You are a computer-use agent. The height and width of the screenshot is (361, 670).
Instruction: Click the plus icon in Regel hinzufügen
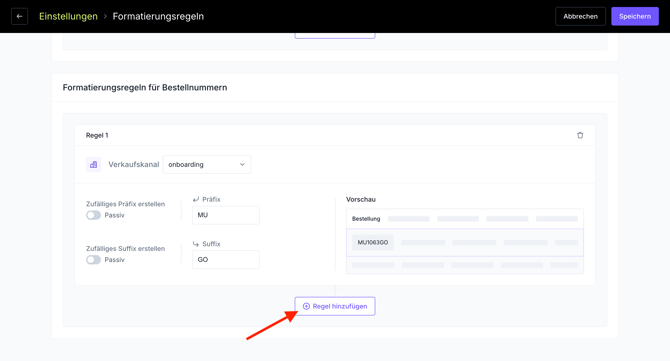click(306, 306)
